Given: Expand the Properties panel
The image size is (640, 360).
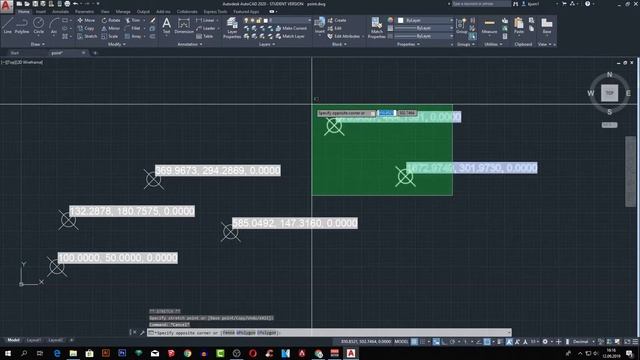Looking at the screenshot, I should coord(409,44).
